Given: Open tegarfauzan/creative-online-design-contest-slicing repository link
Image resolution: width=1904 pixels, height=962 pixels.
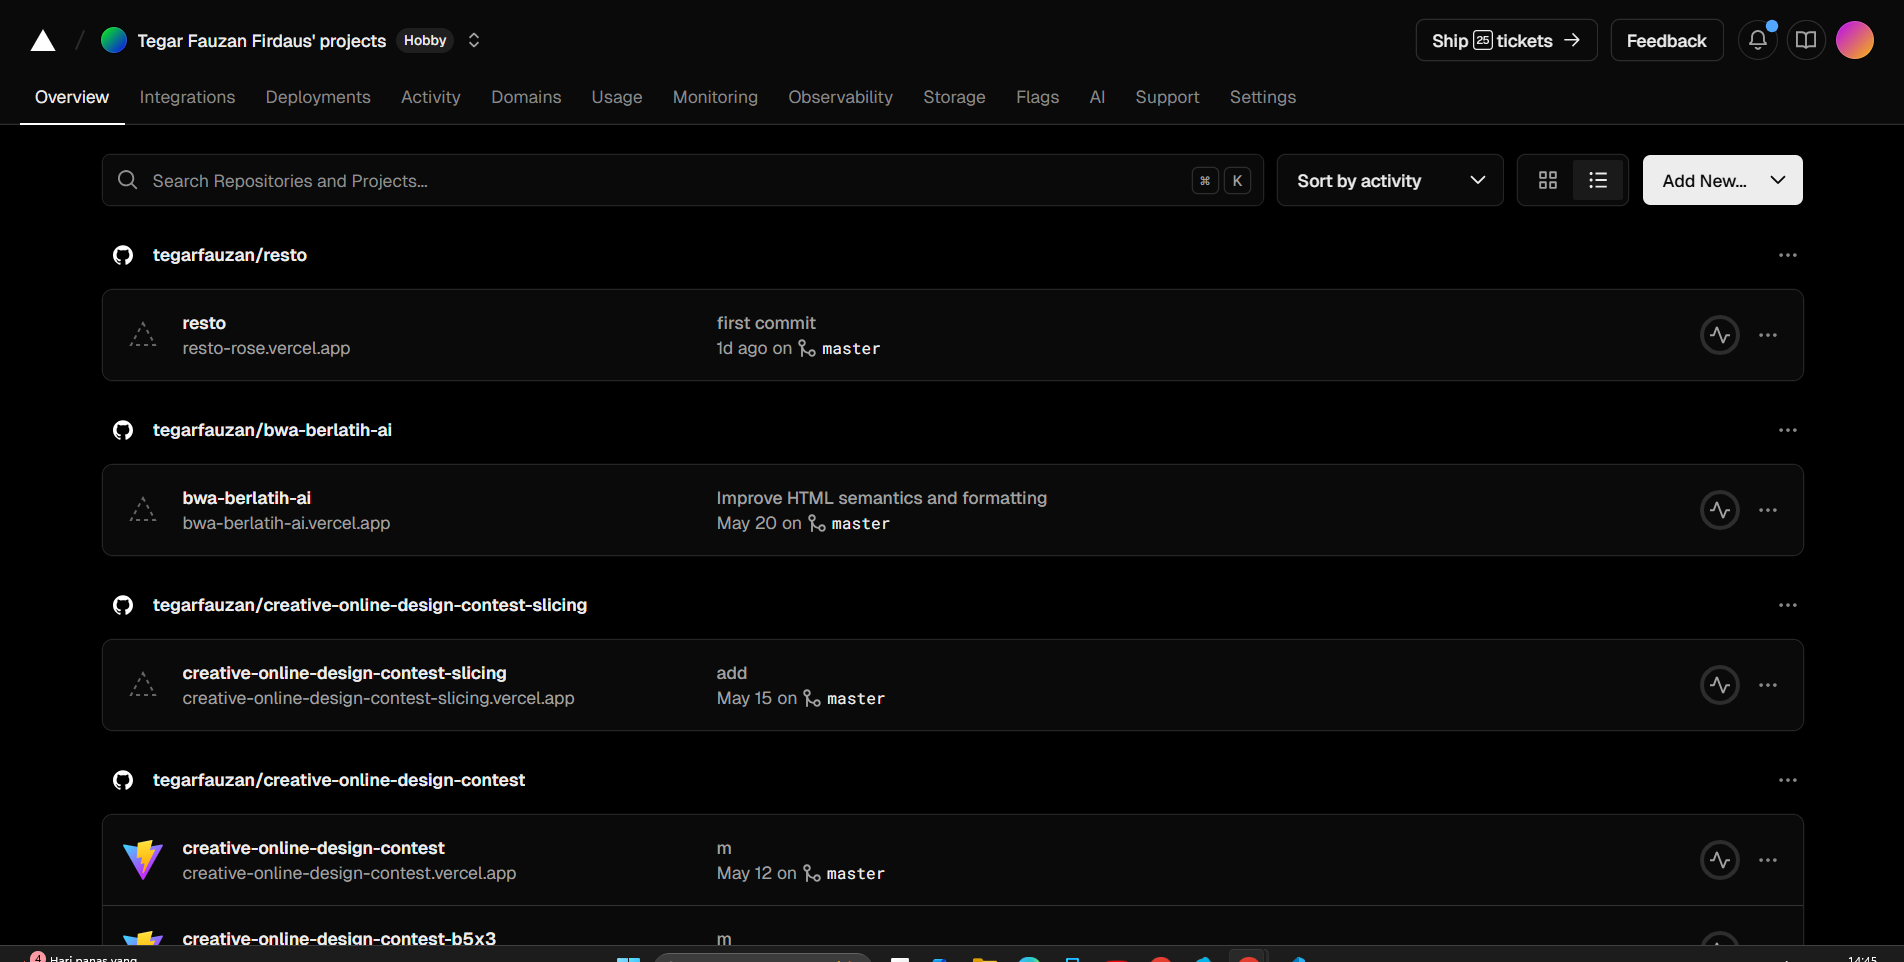Looking at the screenshot, I should (369, 605).
